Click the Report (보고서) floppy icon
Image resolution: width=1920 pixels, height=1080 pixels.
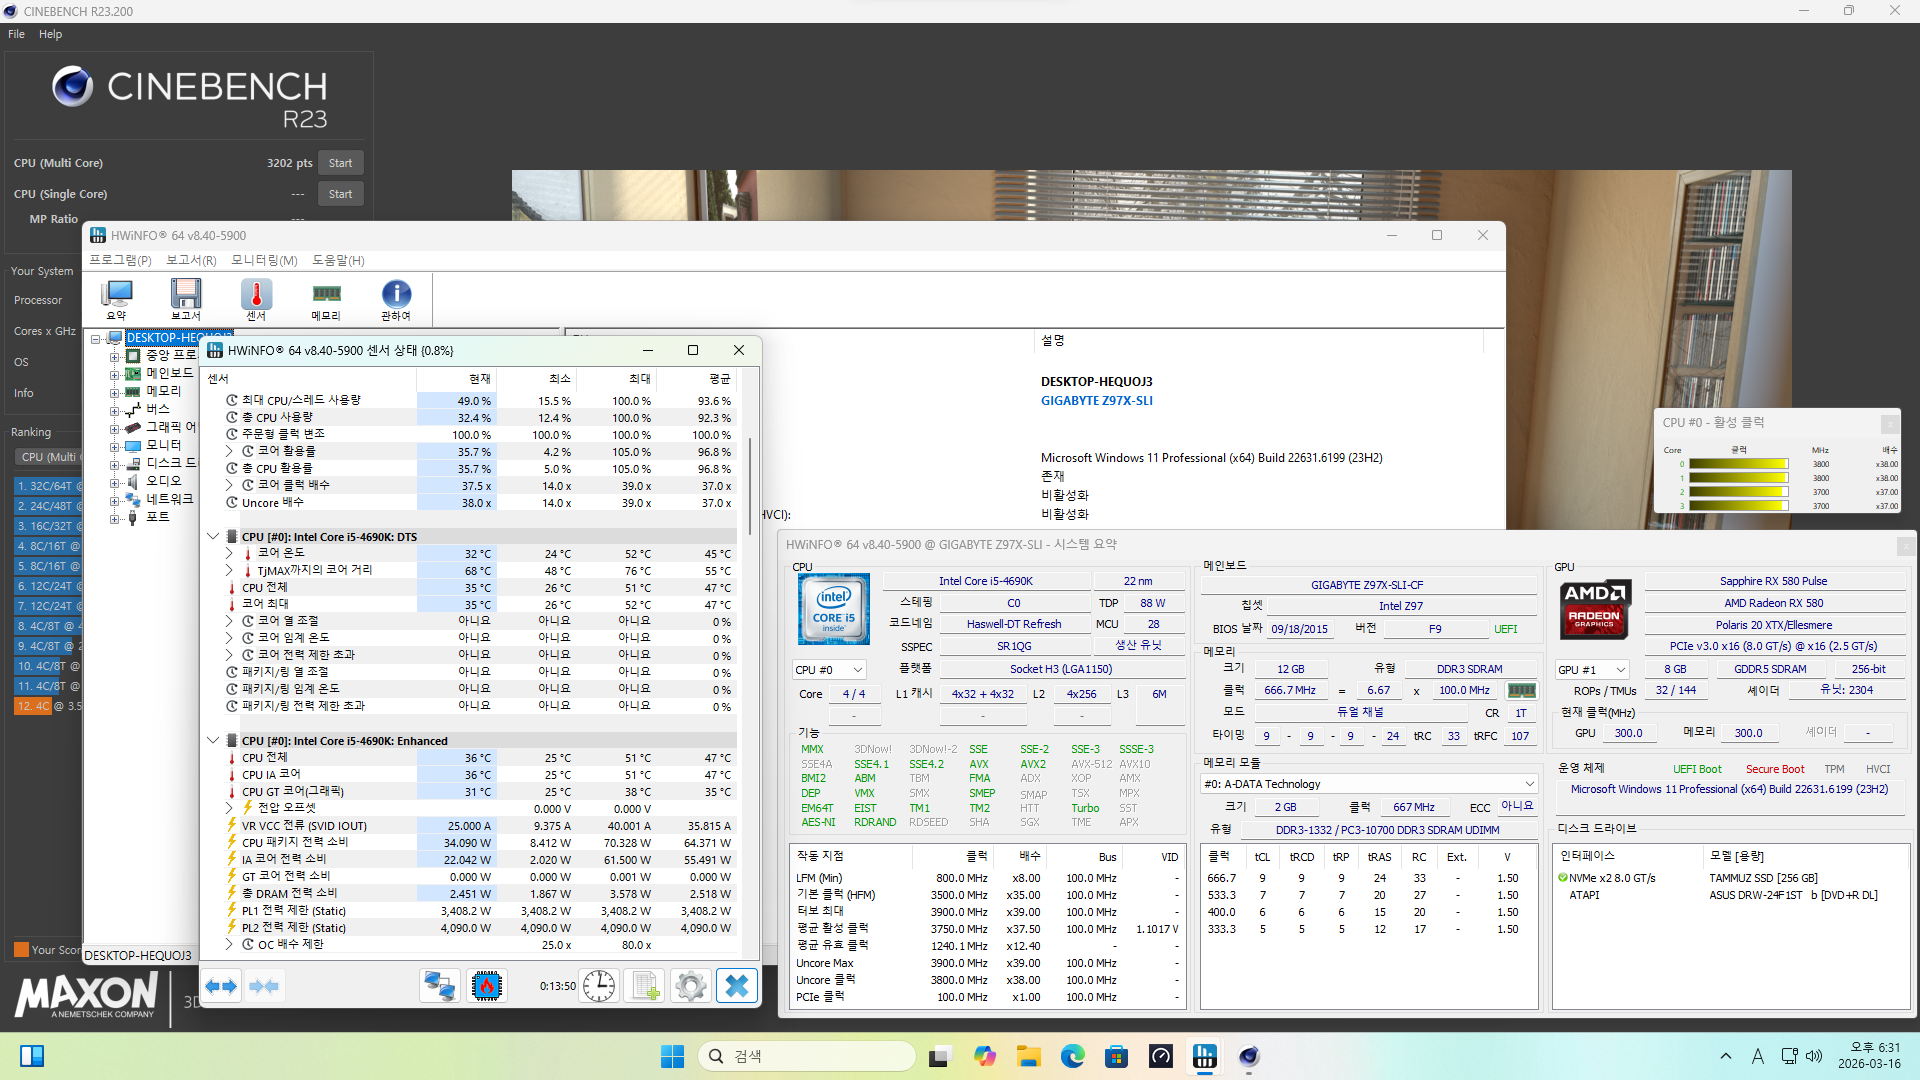tap(186, 298)
